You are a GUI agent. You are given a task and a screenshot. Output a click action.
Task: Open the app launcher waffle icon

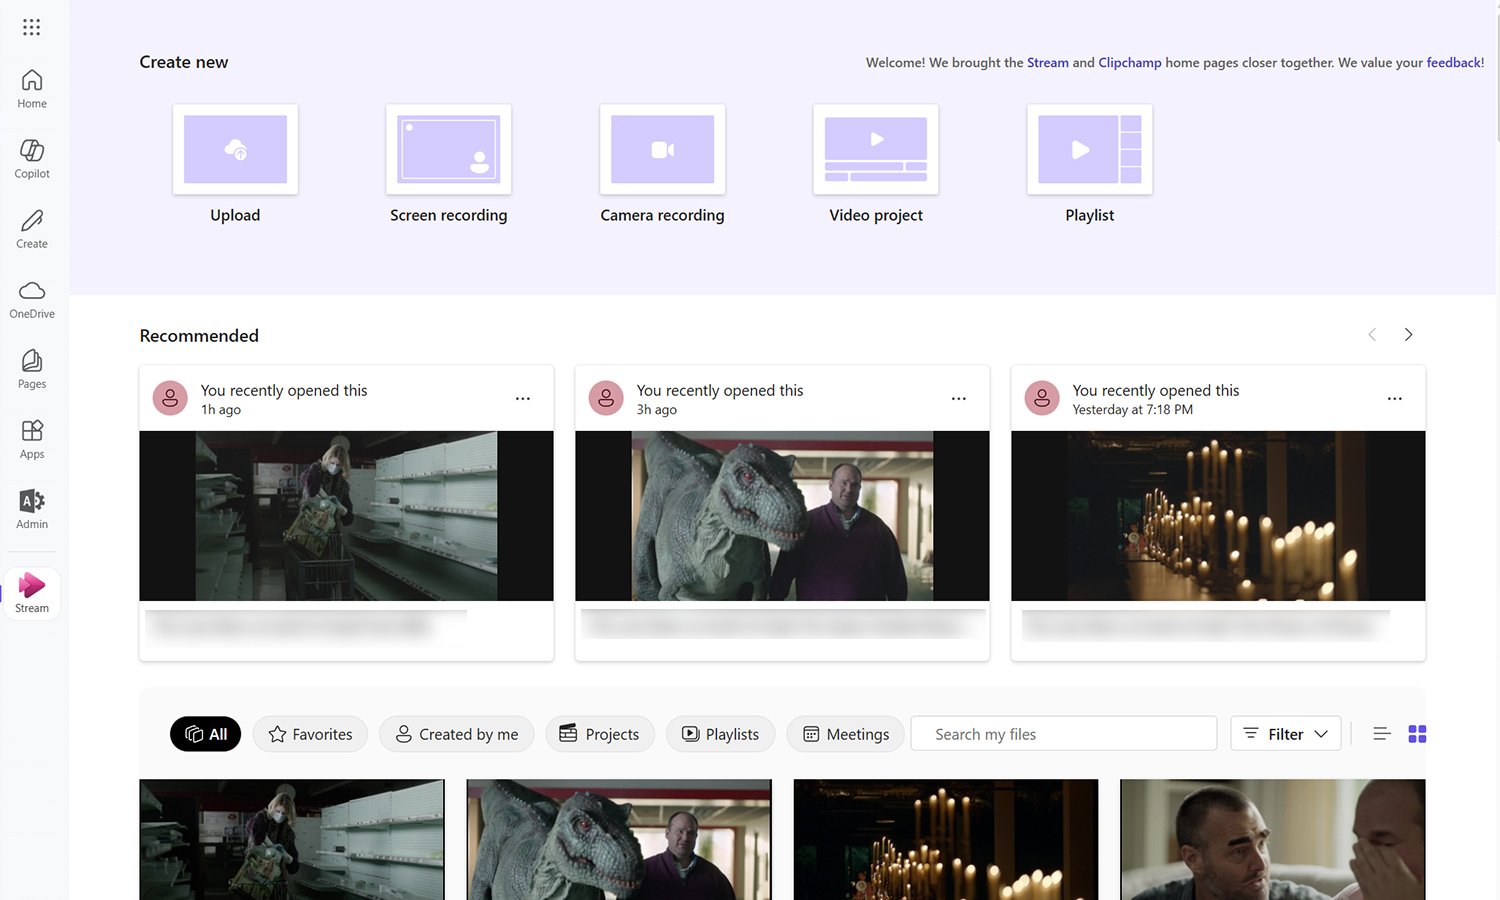32,27
